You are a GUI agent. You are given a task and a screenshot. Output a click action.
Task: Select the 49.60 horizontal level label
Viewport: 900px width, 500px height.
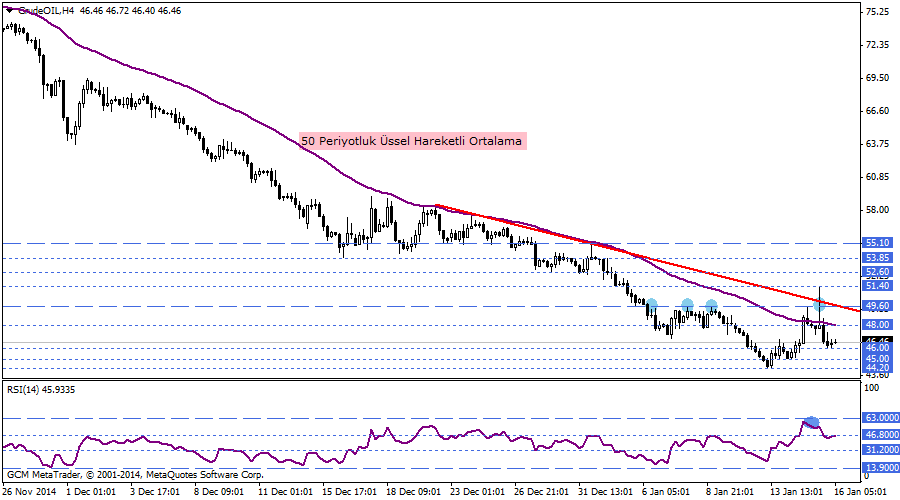[877, 306]
